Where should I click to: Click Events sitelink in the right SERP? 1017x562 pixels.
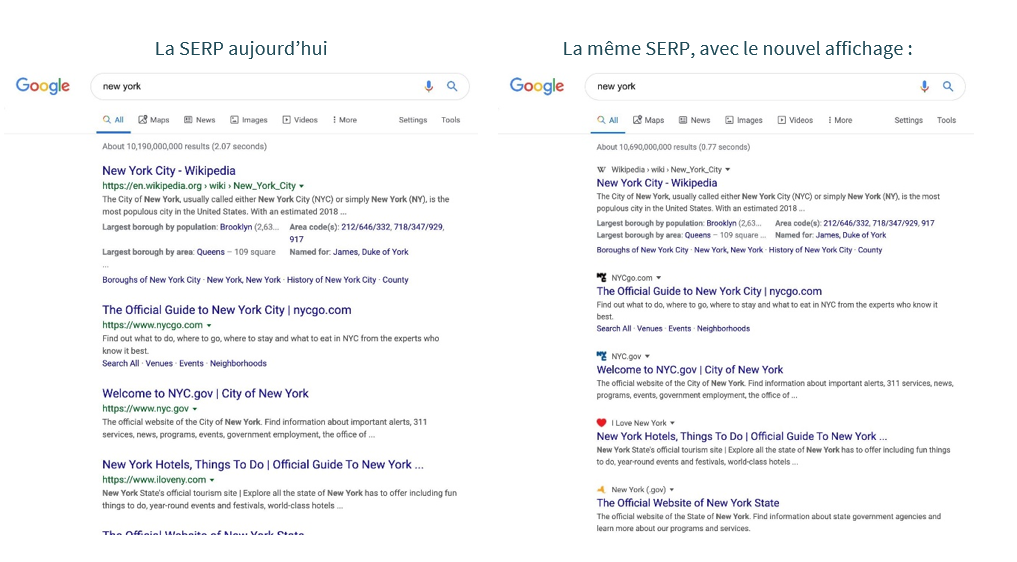(680, 329)
